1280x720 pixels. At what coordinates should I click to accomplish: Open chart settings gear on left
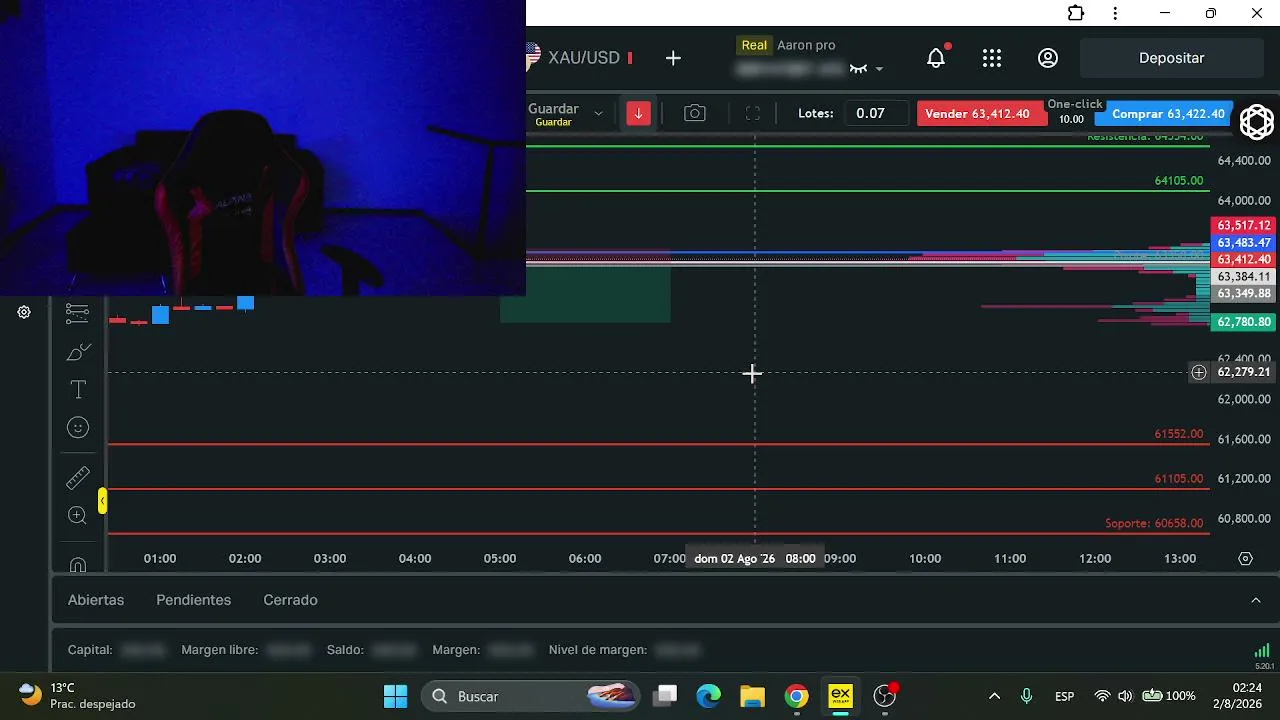coord(24,312)
